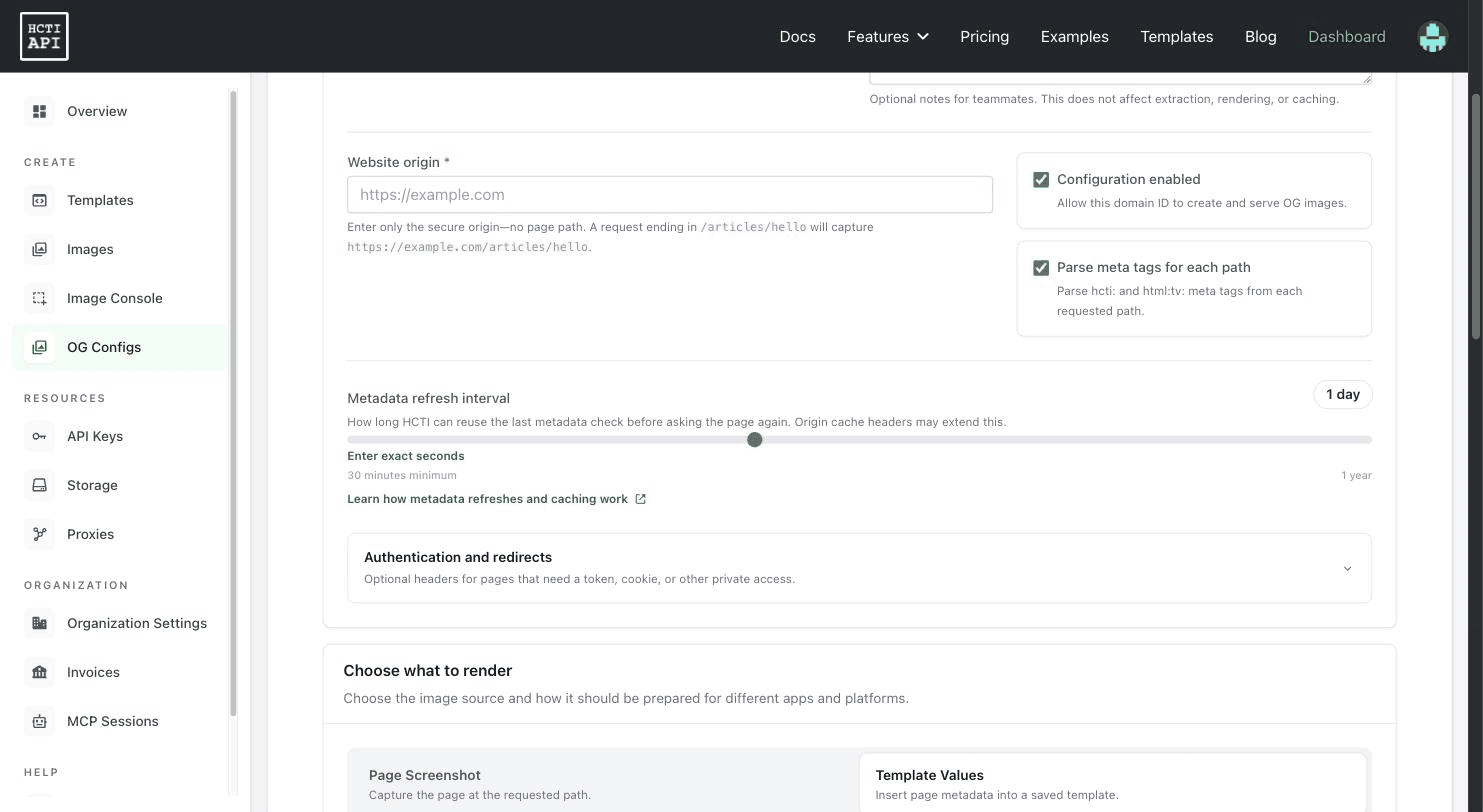Open Templates in the sidebar
Screen dimensions: 1483x812
(119, 200)
